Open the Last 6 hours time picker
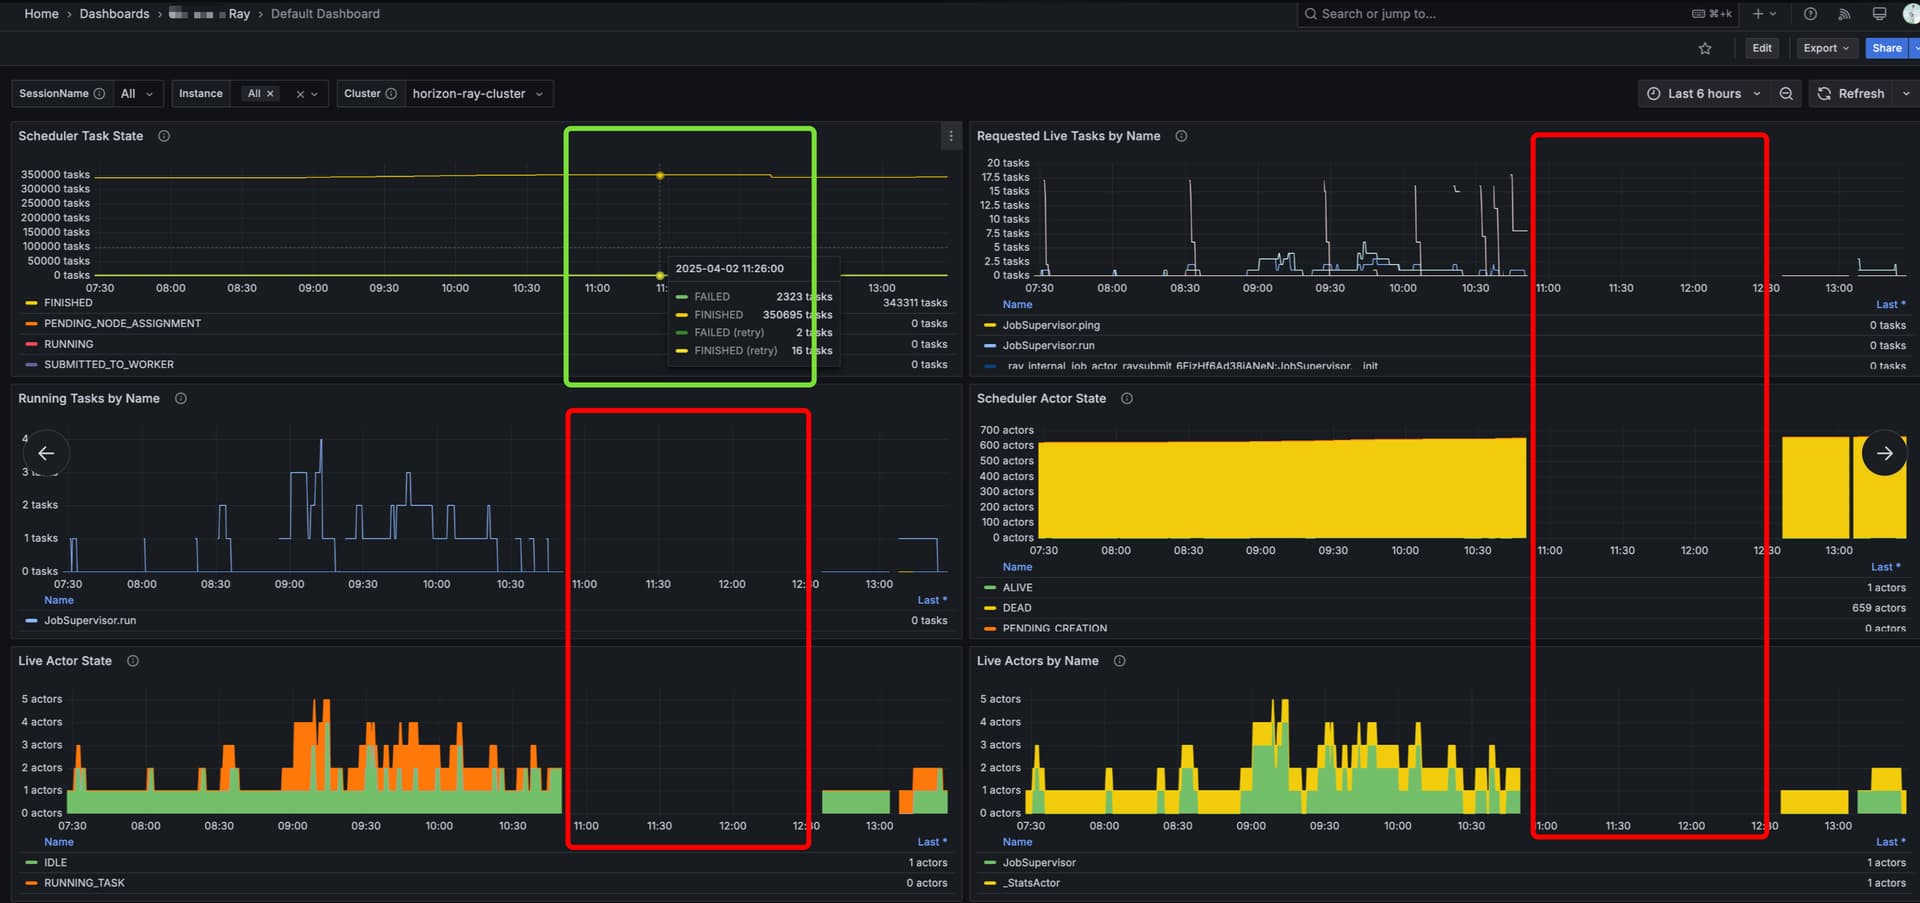This screenshot has height=903, width=1920. pos(1704,93)
